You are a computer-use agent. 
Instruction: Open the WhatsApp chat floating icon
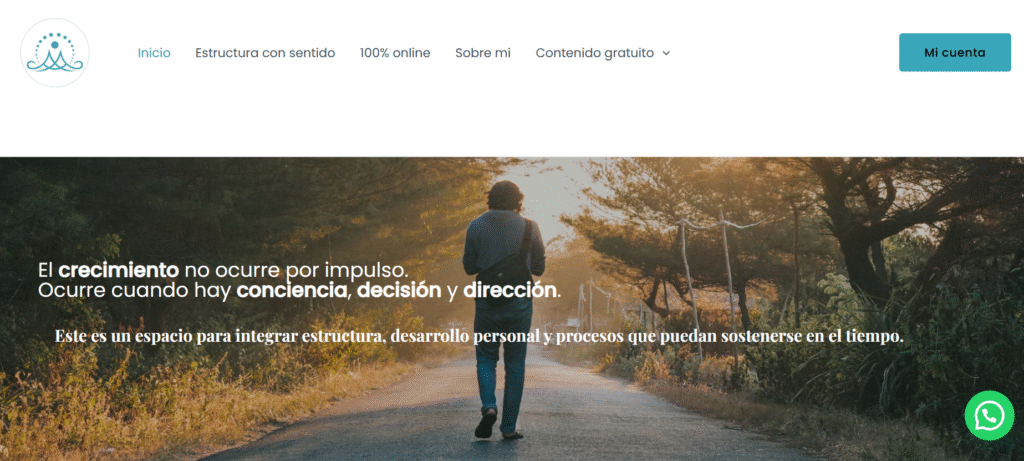pyautogui.click(x=989, y=415)
